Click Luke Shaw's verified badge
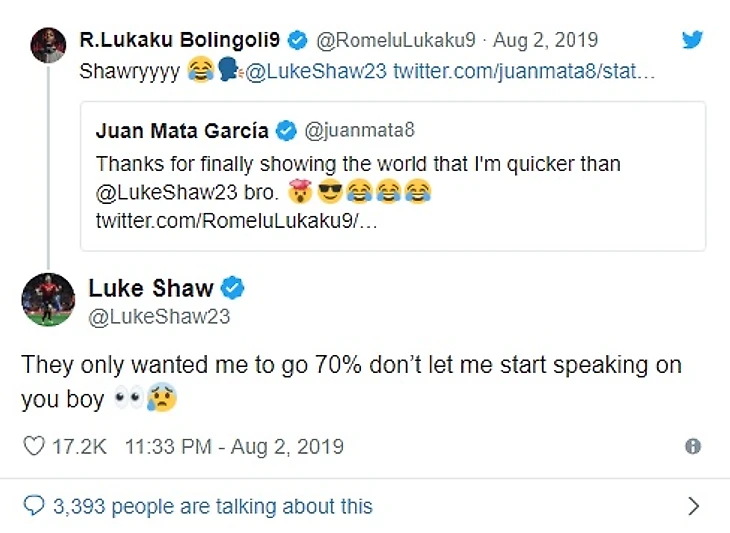The image size is (730, 533). click(x=234, y=289)
